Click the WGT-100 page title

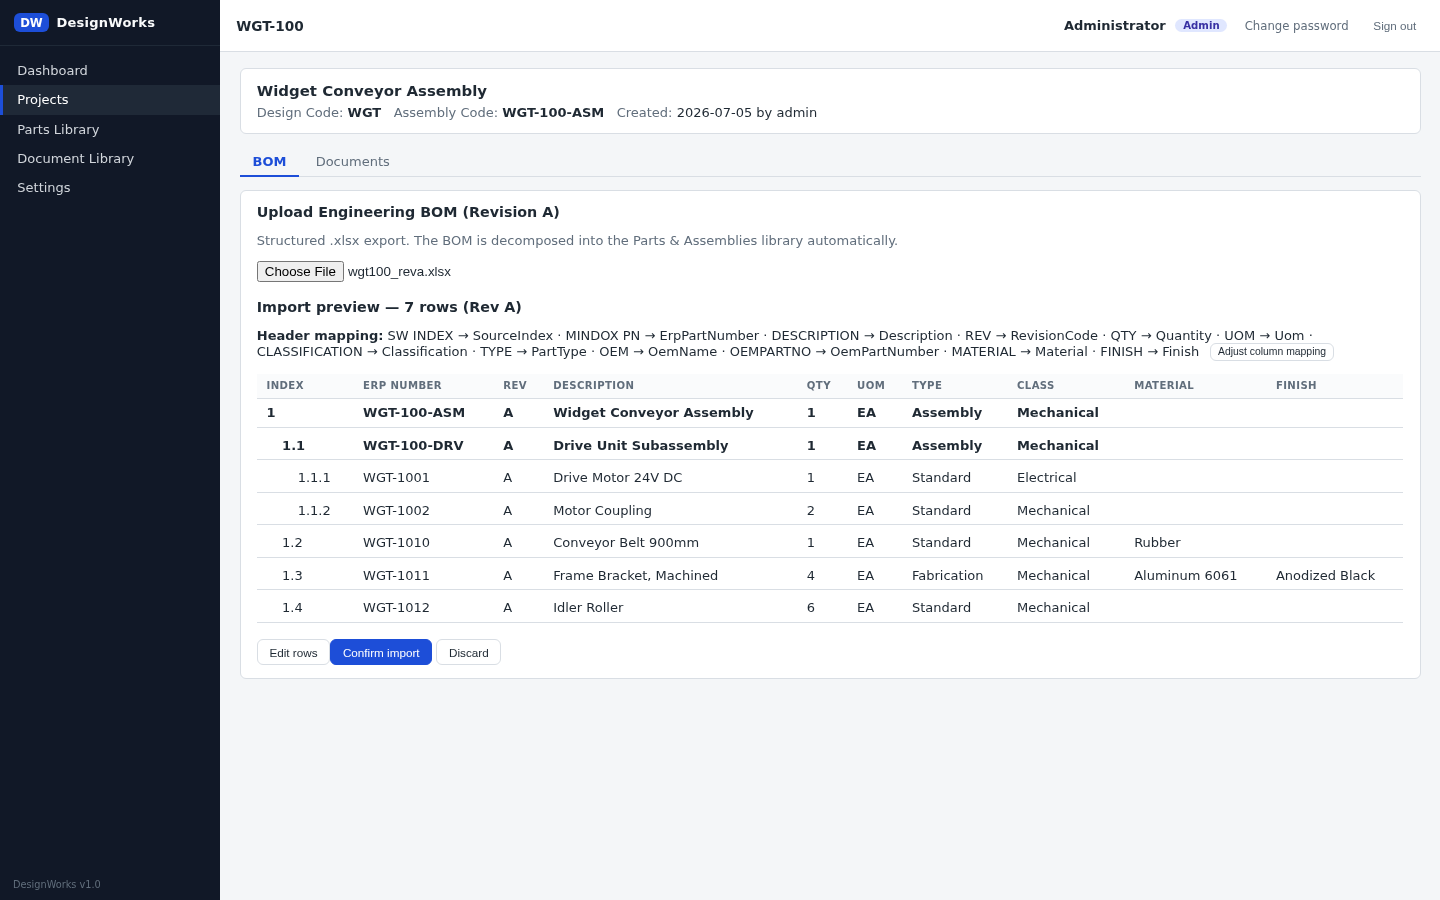click(270, 26)
